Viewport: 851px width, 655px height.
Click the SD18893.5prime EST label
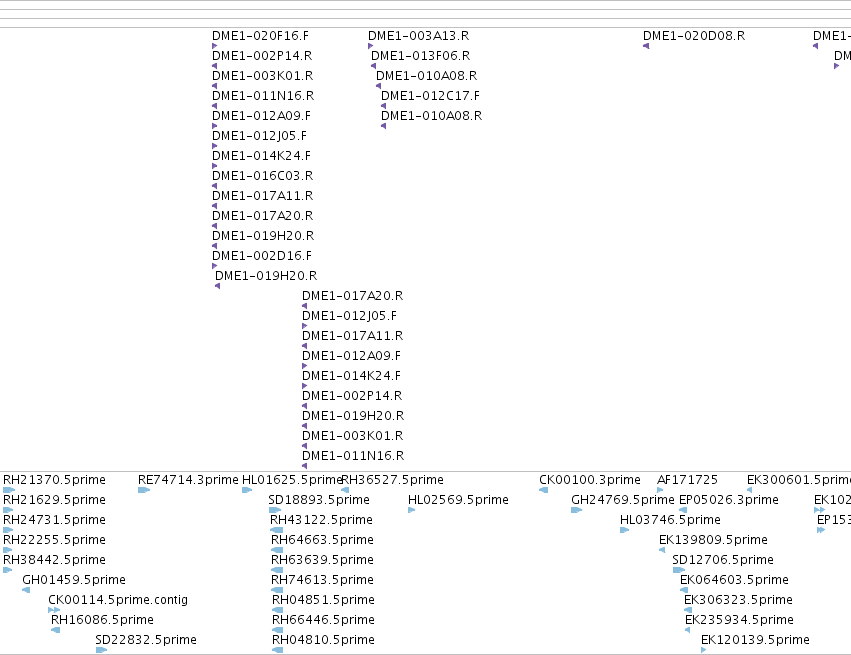coord(319,500)
